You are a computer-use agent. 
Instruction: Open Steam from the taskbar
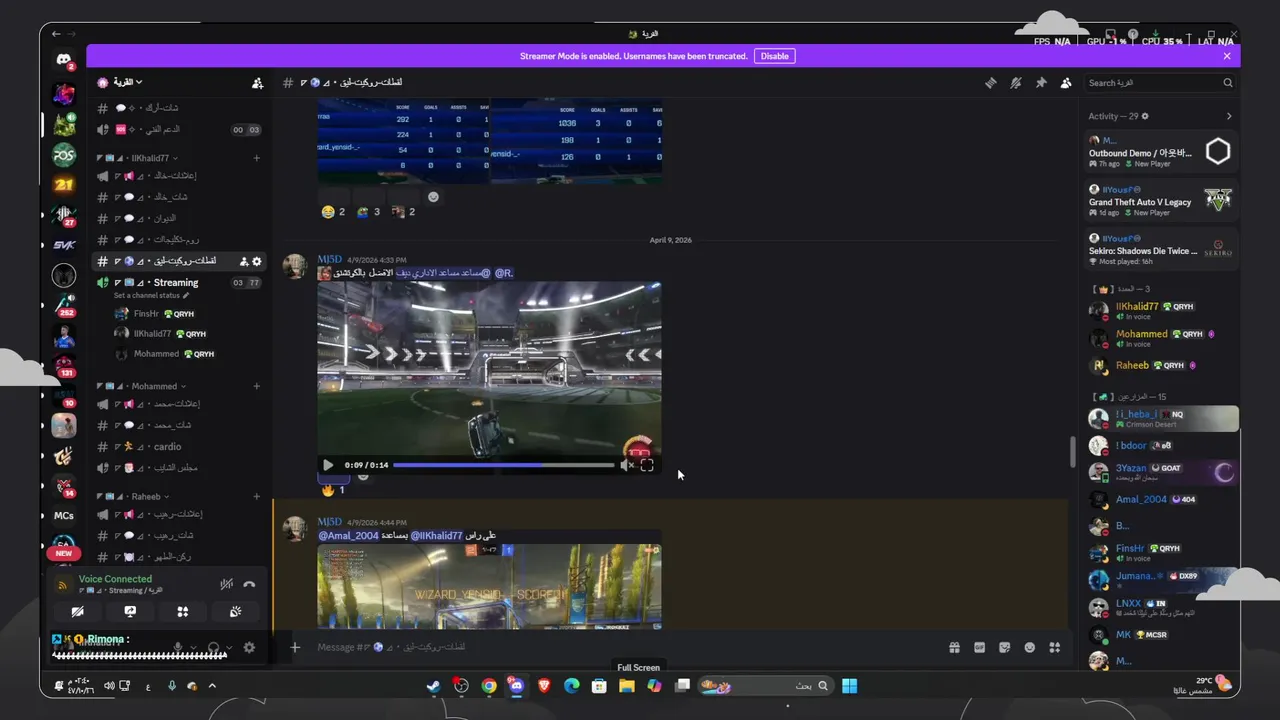pyautogui.click(x=433, y=686)
